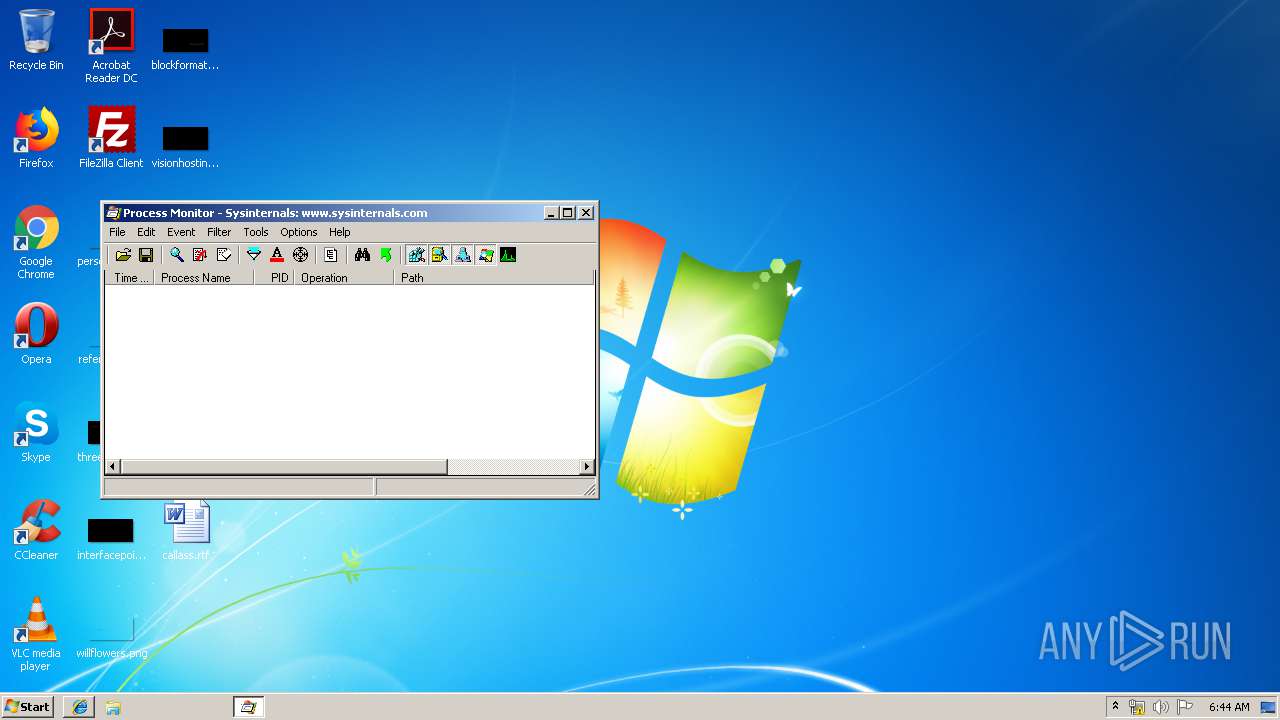
Task: Open the Event menu
Action: (181, 232)
